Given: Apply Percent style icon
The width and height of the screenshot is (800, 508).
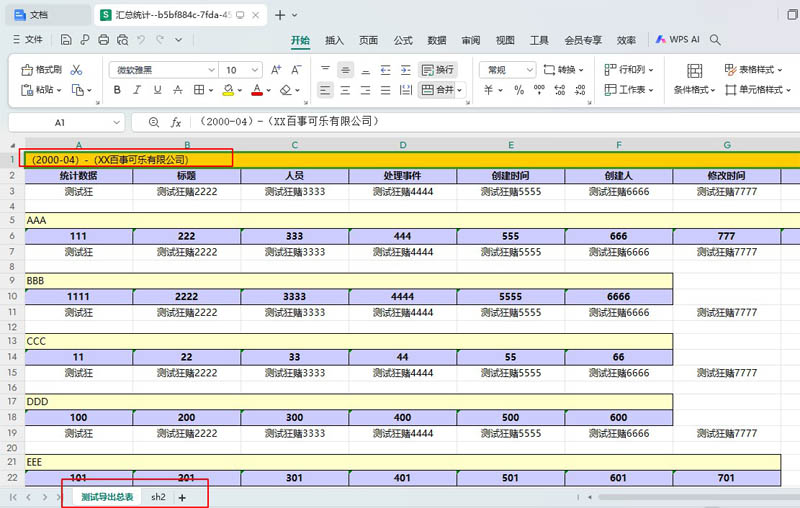Looking at the screenshot, I should (519, 90).
